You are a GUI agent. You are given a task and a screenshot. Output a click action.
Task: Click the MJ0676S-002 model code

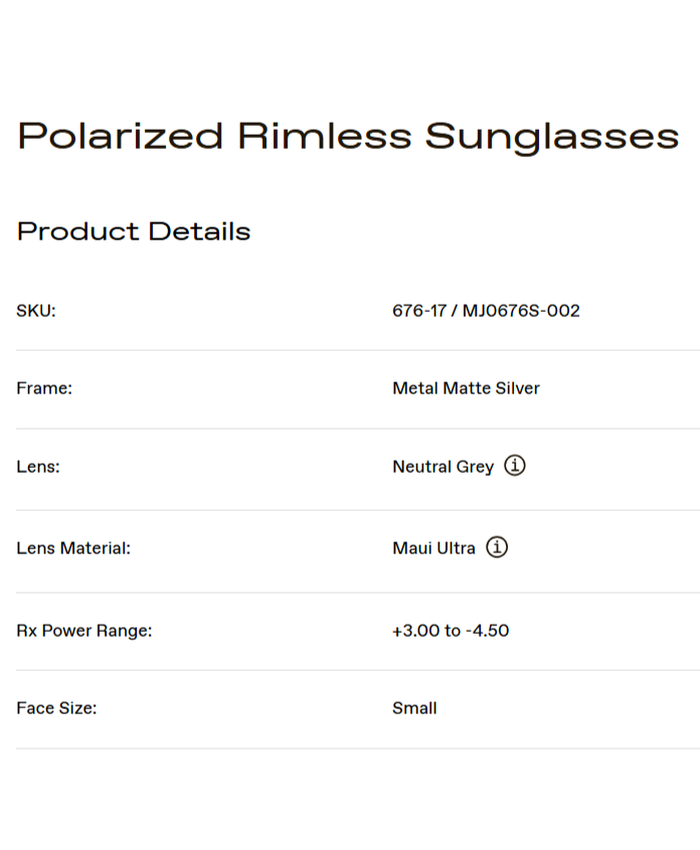(521, 311)
